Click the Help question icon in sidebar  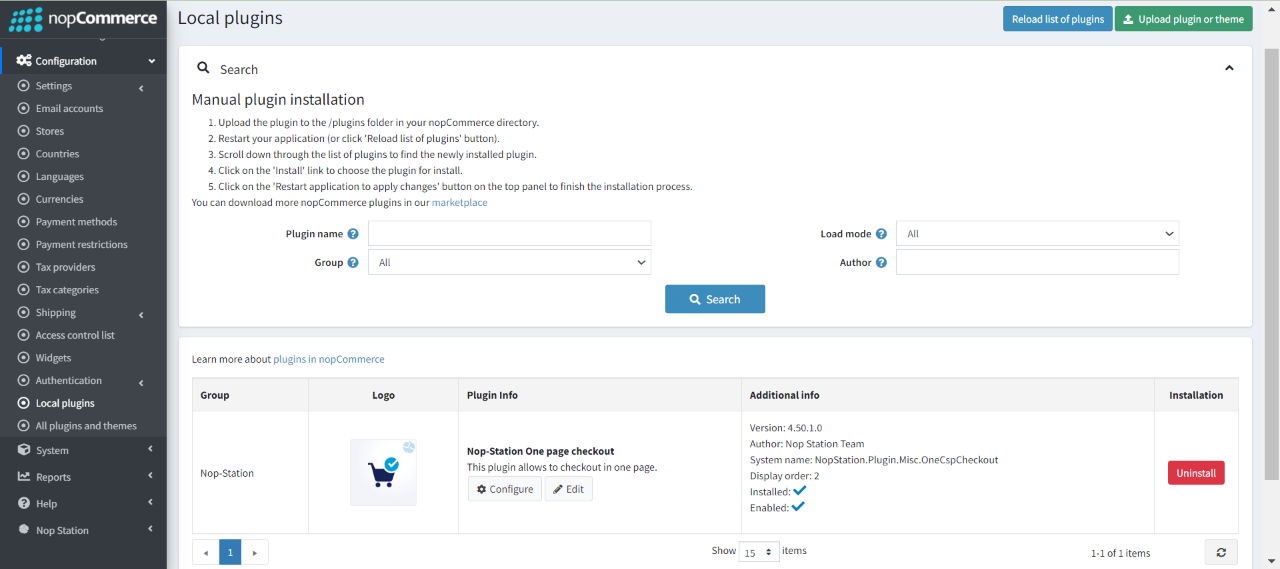click(x=24, y=503)
